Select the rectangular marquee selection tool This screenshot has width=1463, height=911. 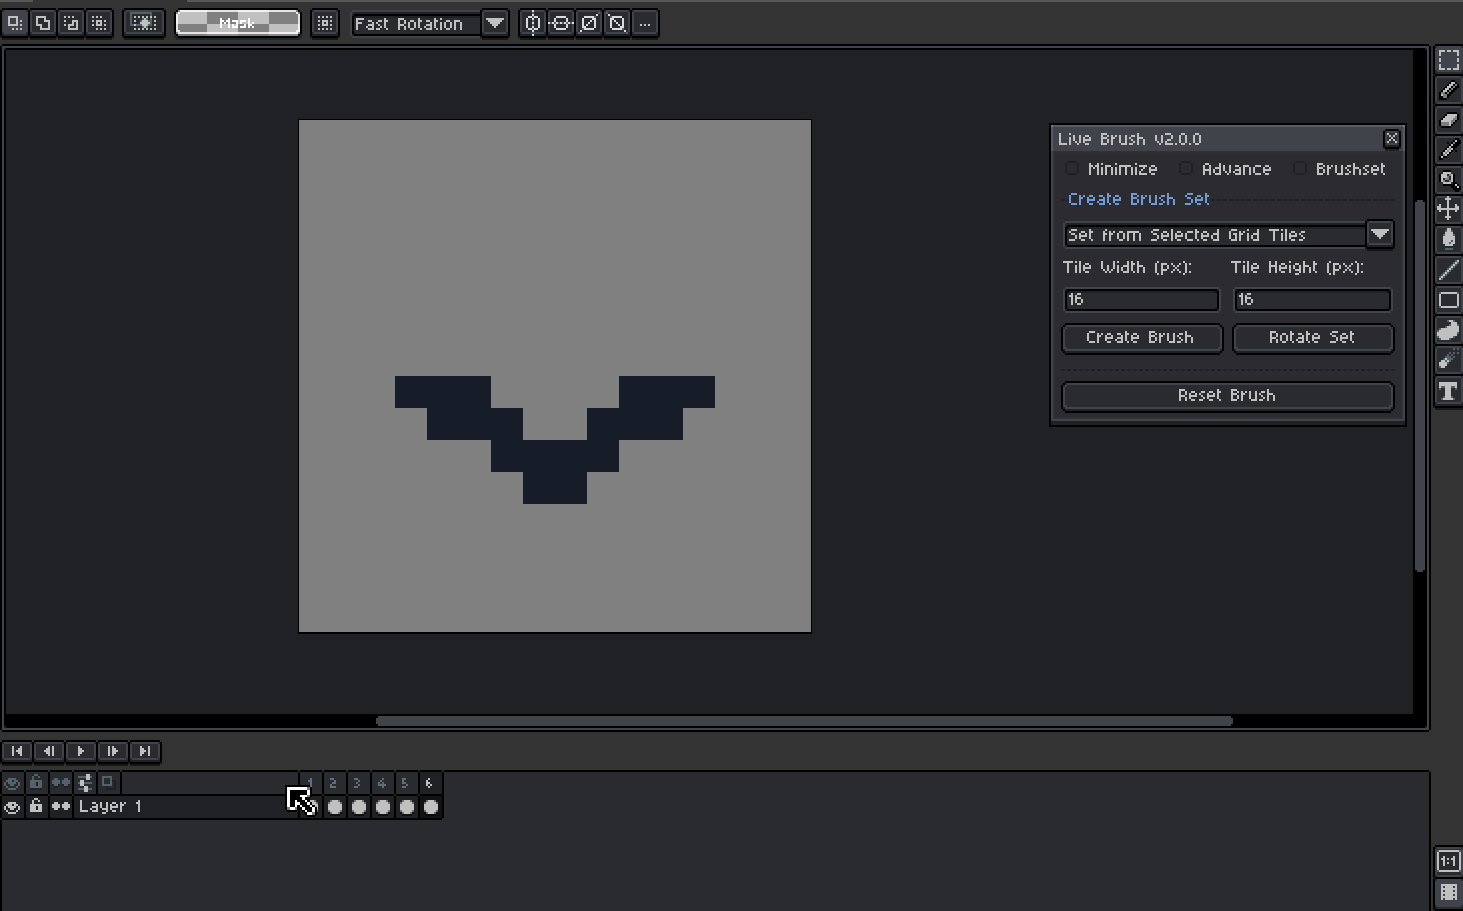(x=1448, y=59)
